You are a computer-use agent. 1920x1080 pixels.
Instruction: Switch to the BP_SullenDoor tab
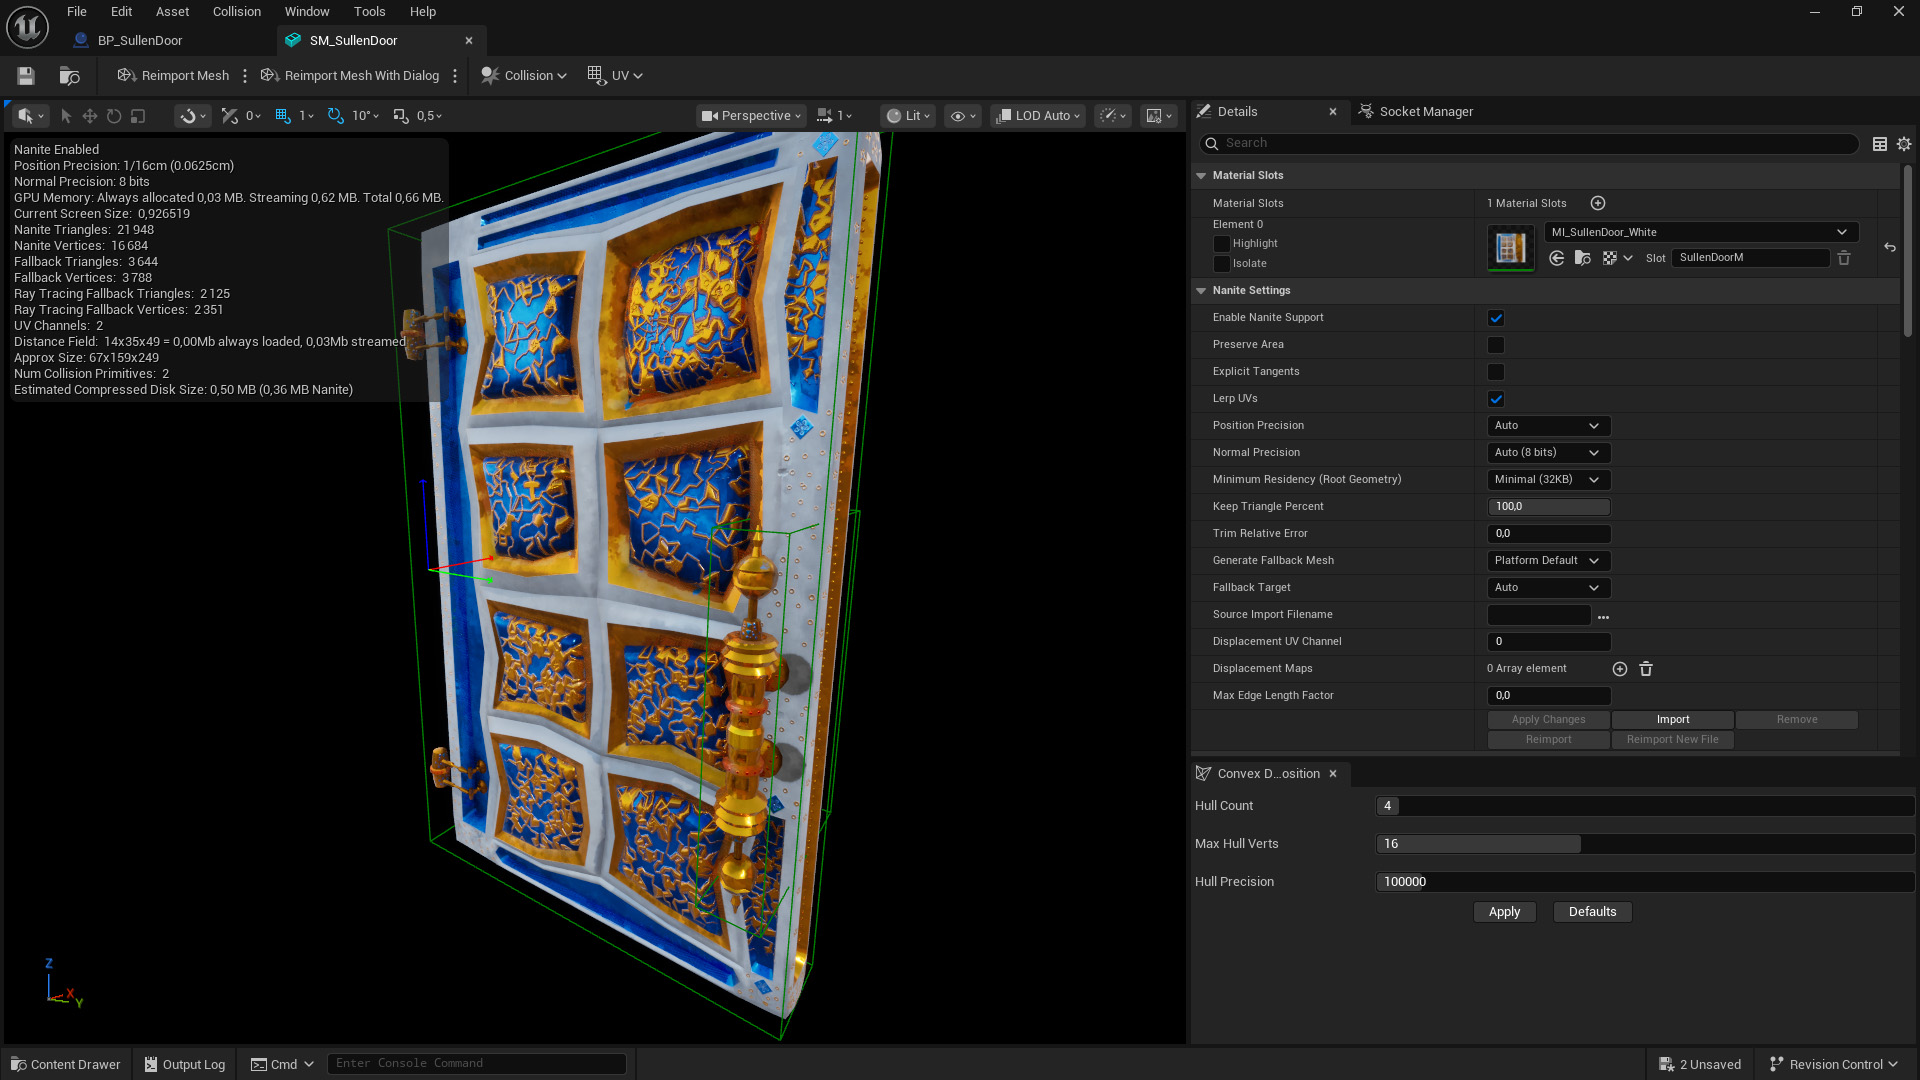(x=140, y=40)
